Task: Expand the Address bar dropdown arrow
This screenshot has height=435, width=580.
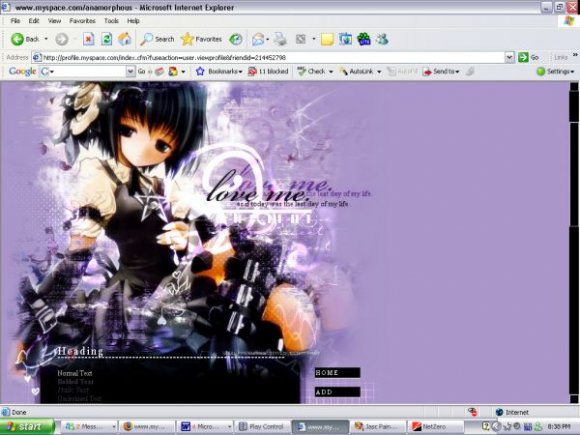Action: (509, 57)
